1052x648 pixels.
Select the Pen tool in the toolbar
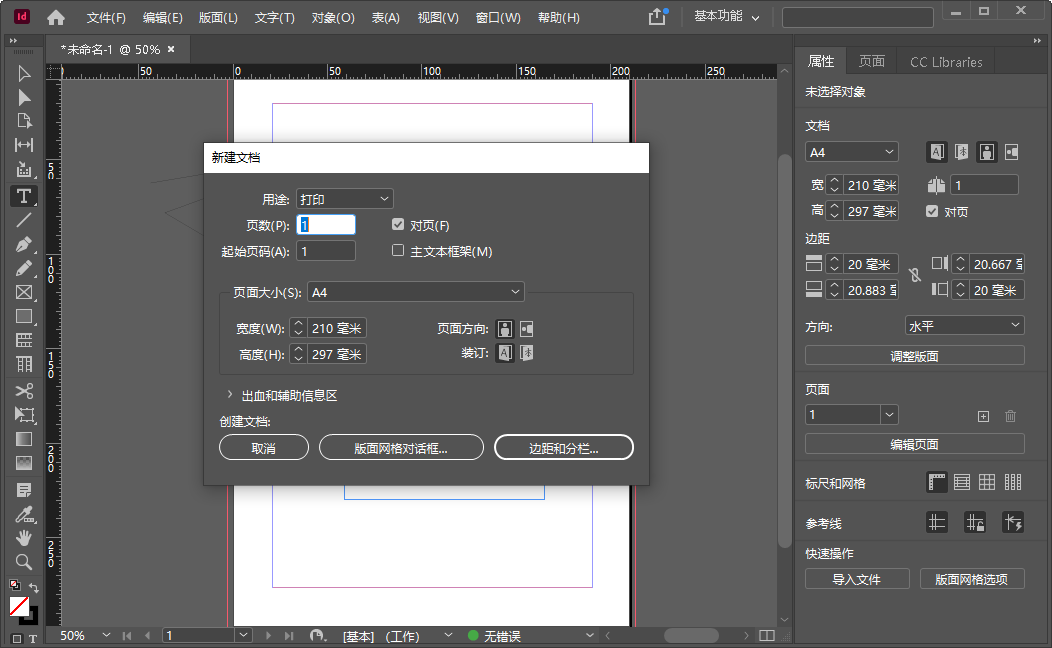point(23,244)
